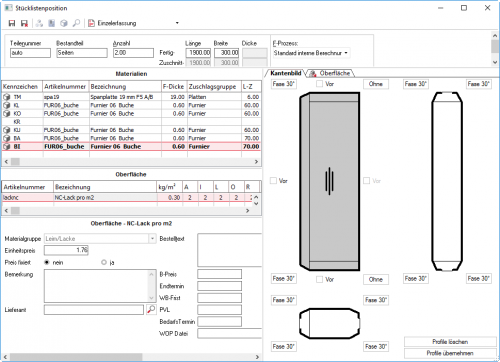Click the material icon in TM row
Screen dimensions: 500x362
click(x=6, y=97)
